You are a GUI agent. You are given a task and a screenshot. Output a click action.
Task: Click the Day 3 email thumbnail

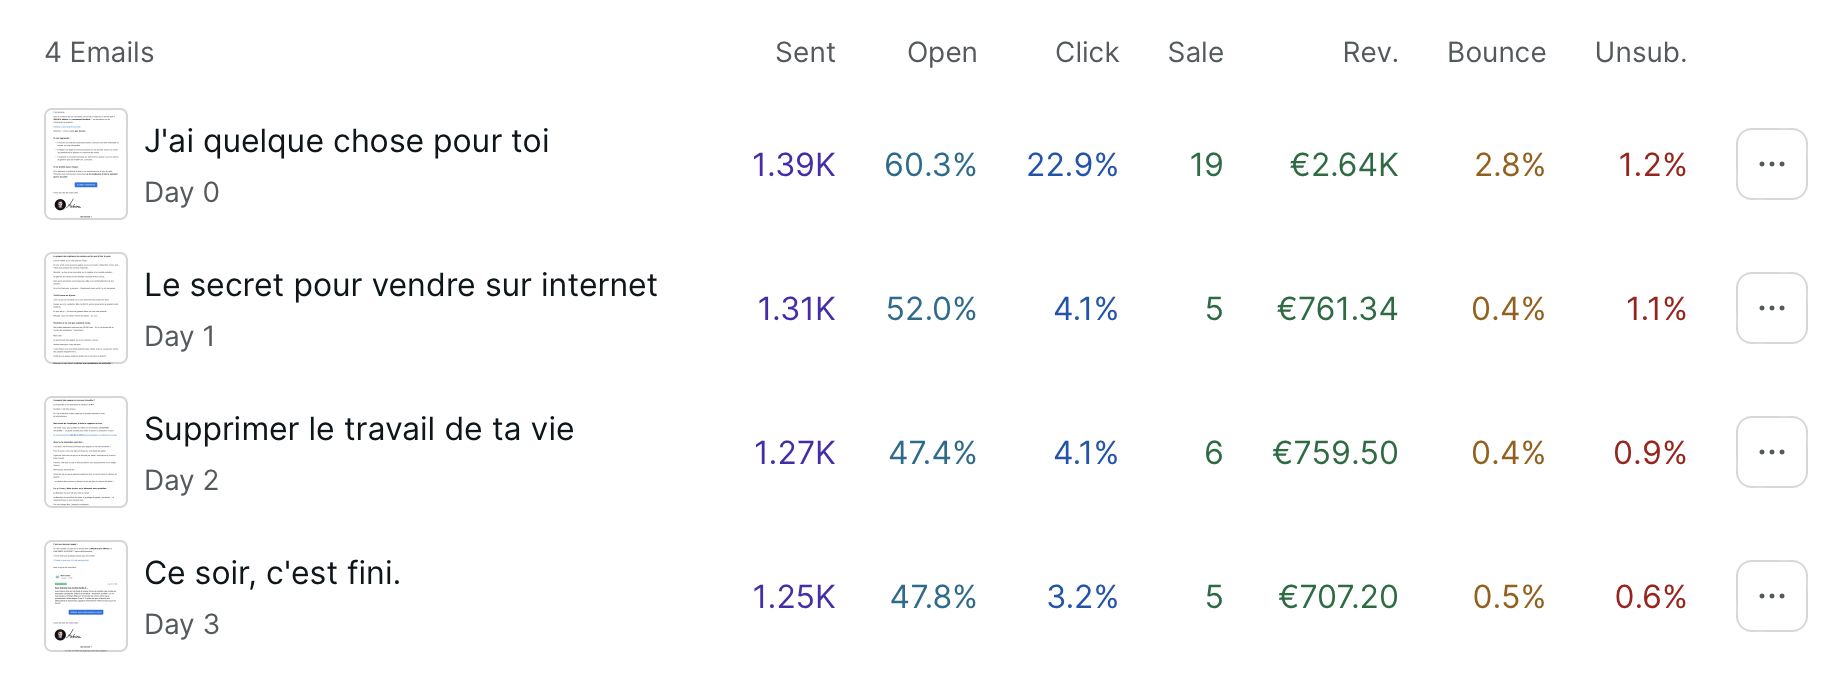(x=86, y=596)
